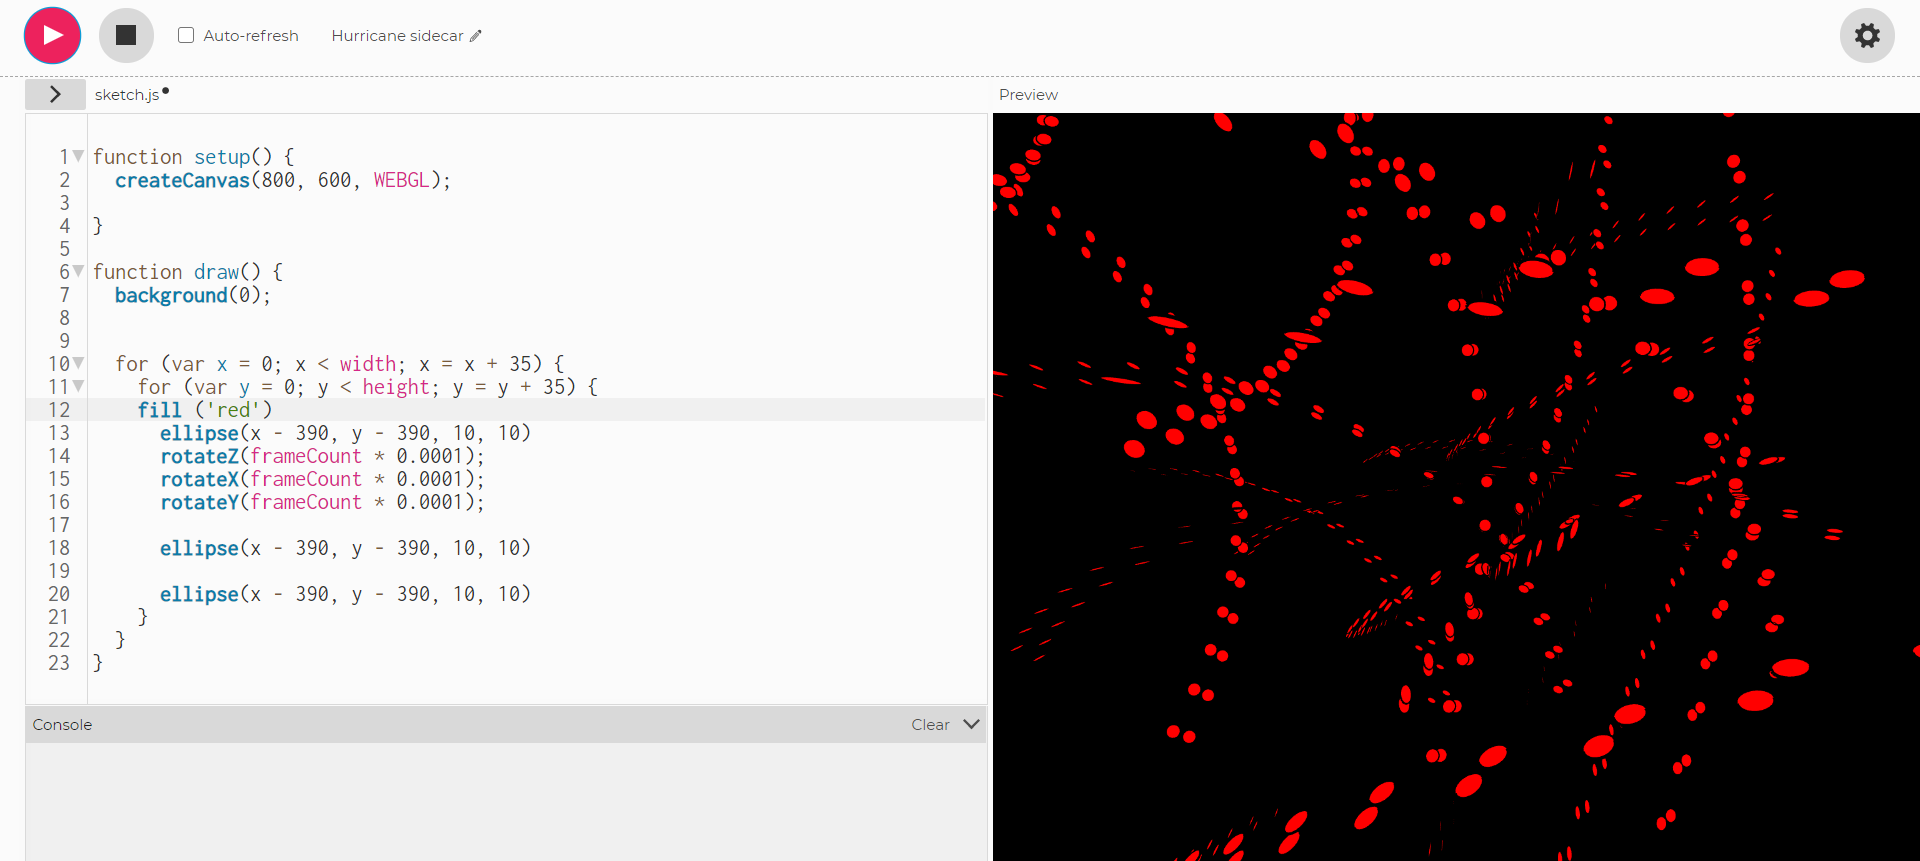Expand the file sidebar with the chevron
Screen dimensions: 1920x861
55,94
